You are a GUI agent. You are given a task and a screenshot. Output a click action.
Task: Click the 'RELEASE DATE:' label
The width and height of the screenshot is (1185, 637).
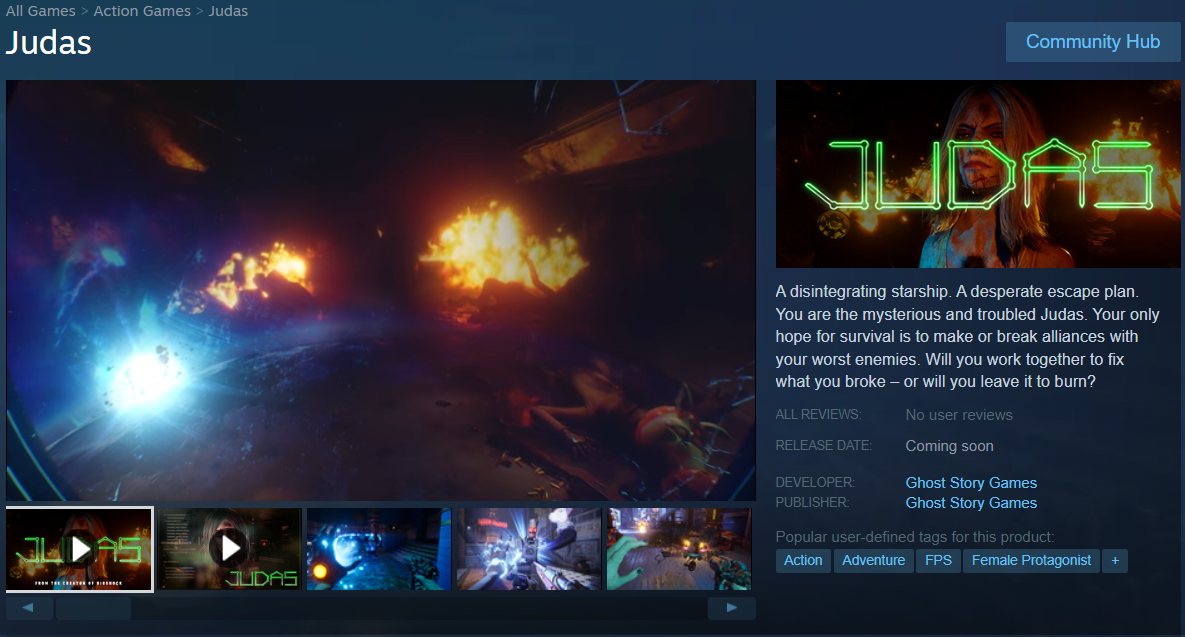coord(824,446)
